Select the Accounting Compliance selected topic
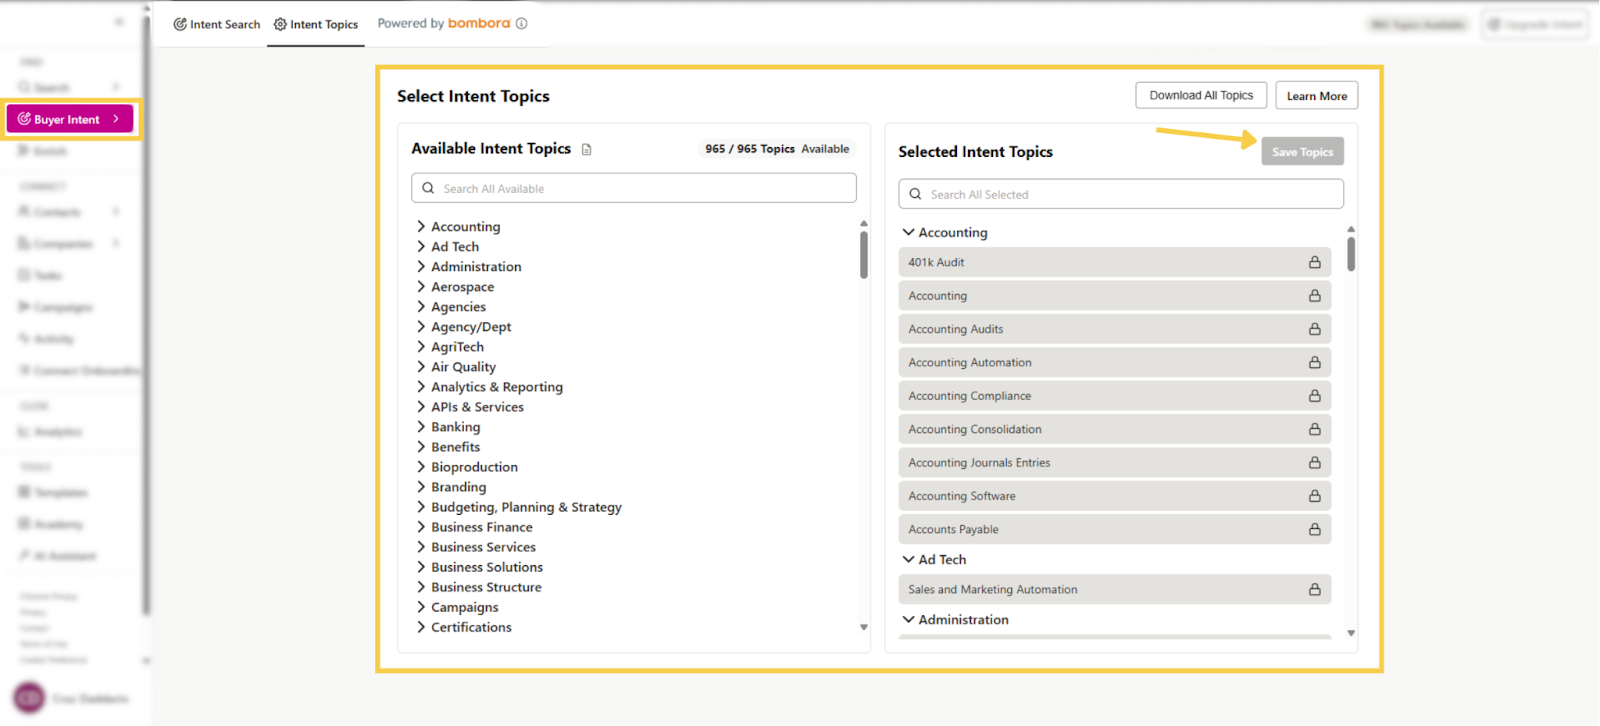 coord(1115,396)
